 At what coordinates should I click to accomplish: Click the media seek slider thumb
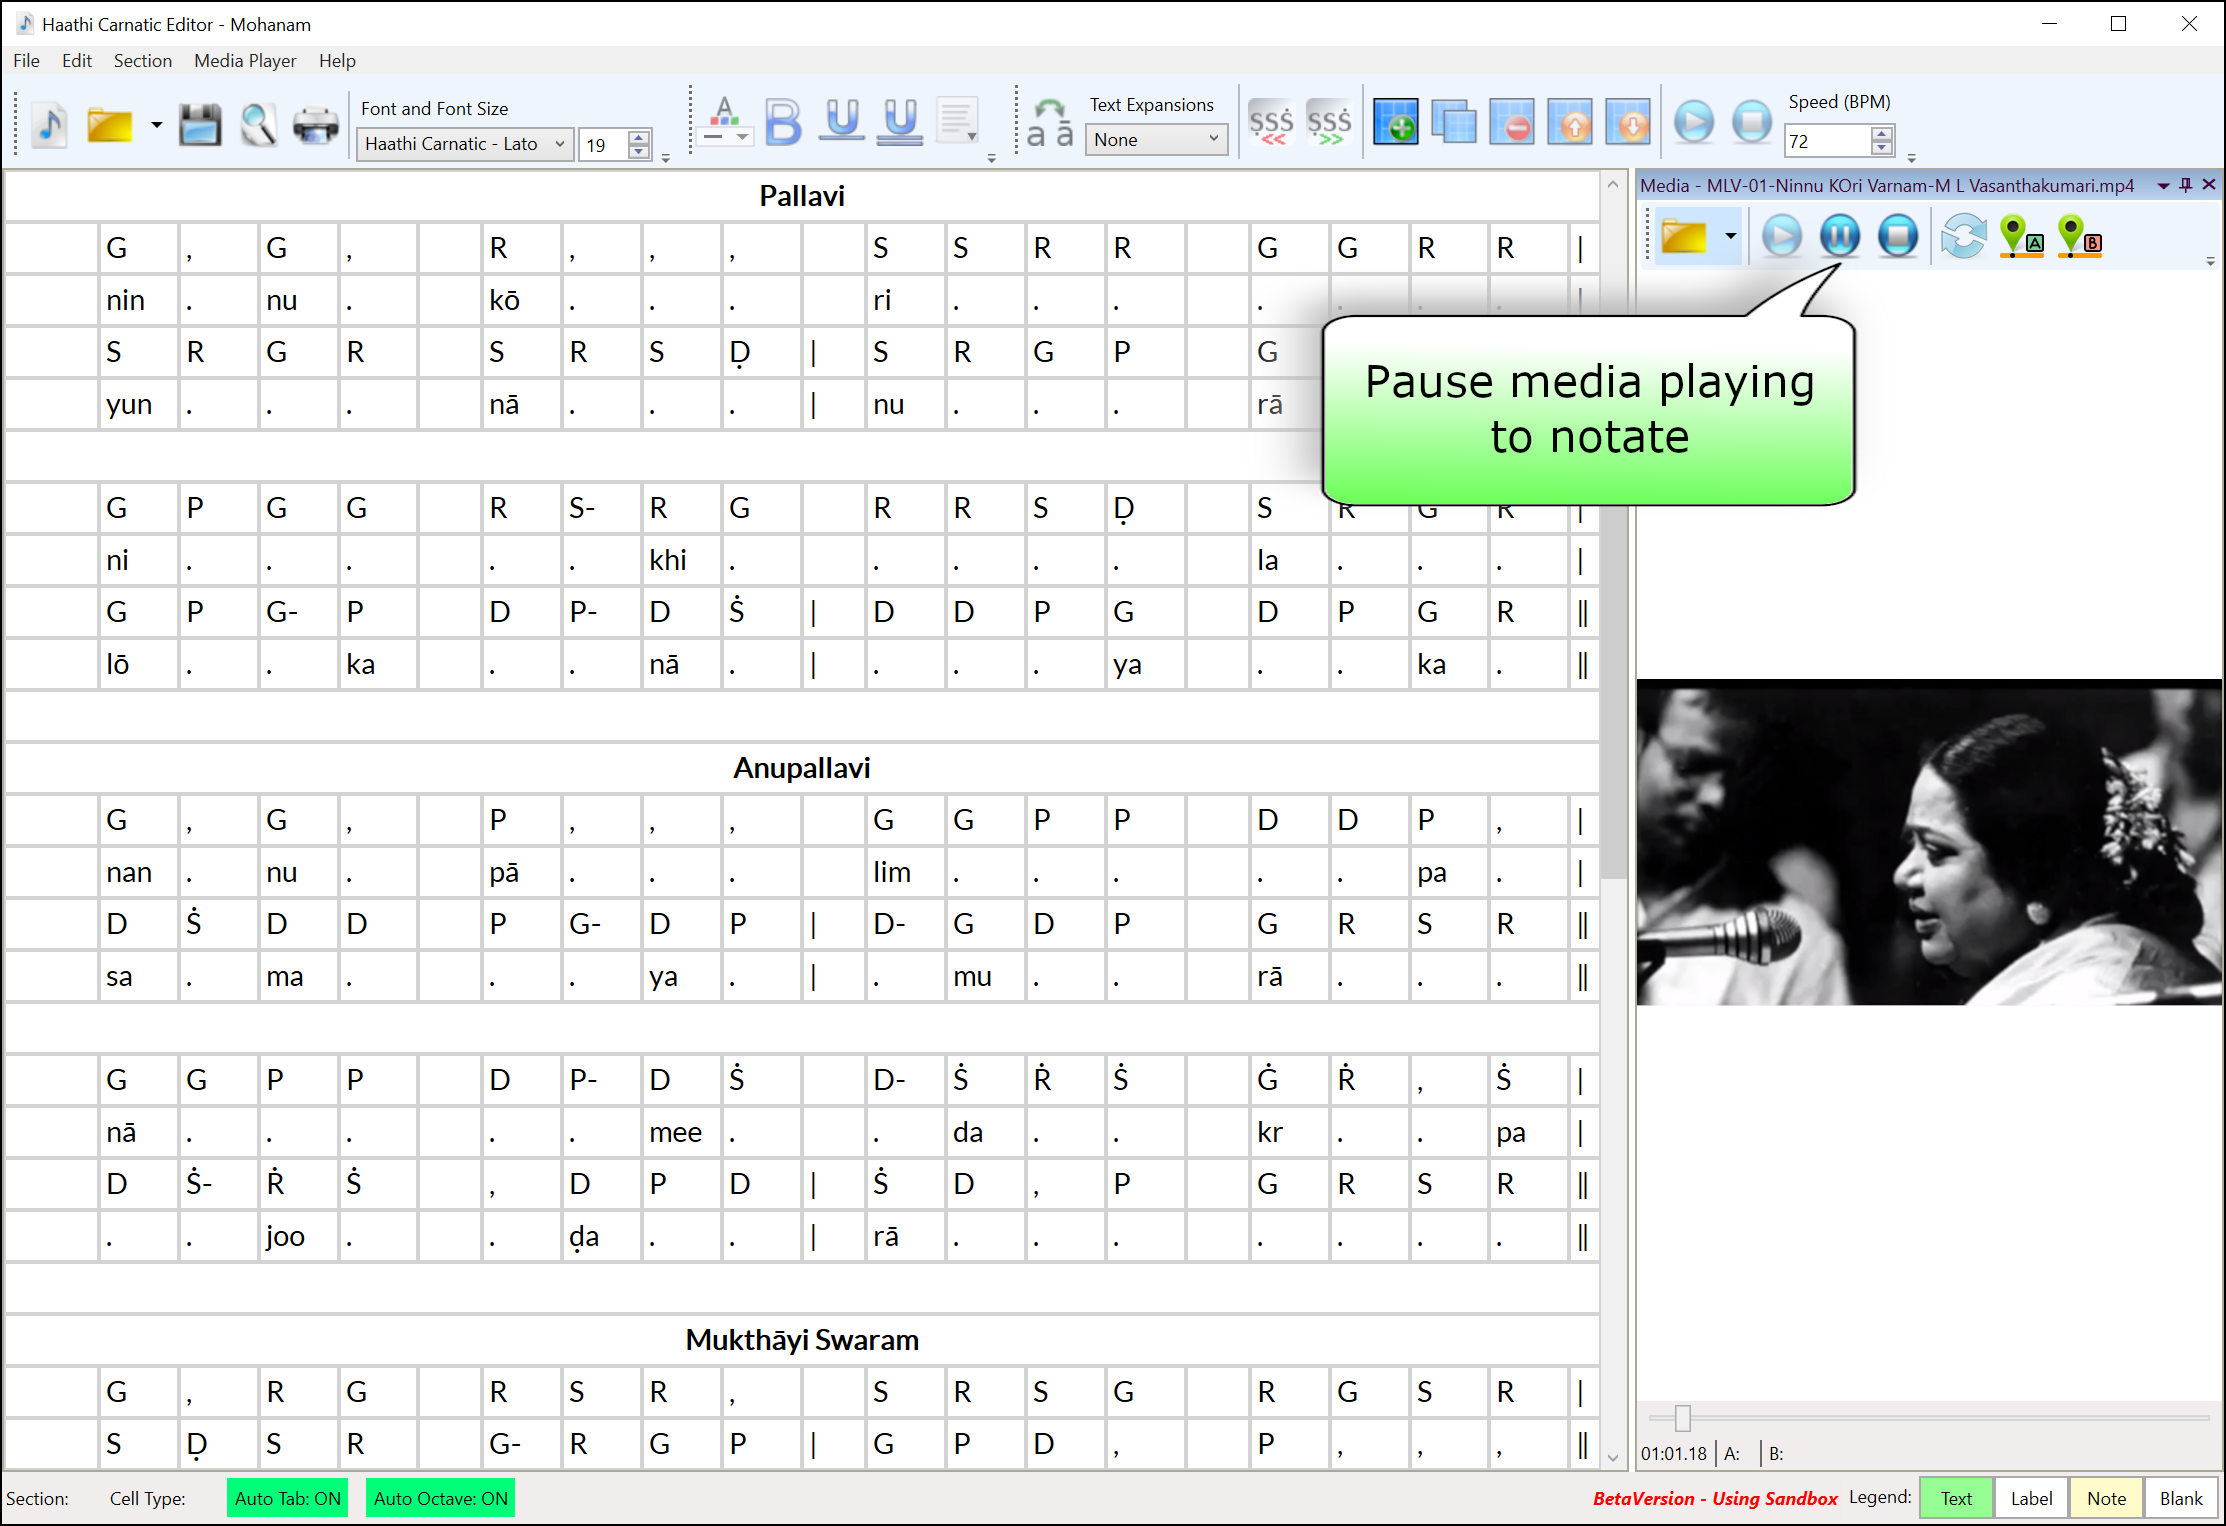coord(1683,1418)
